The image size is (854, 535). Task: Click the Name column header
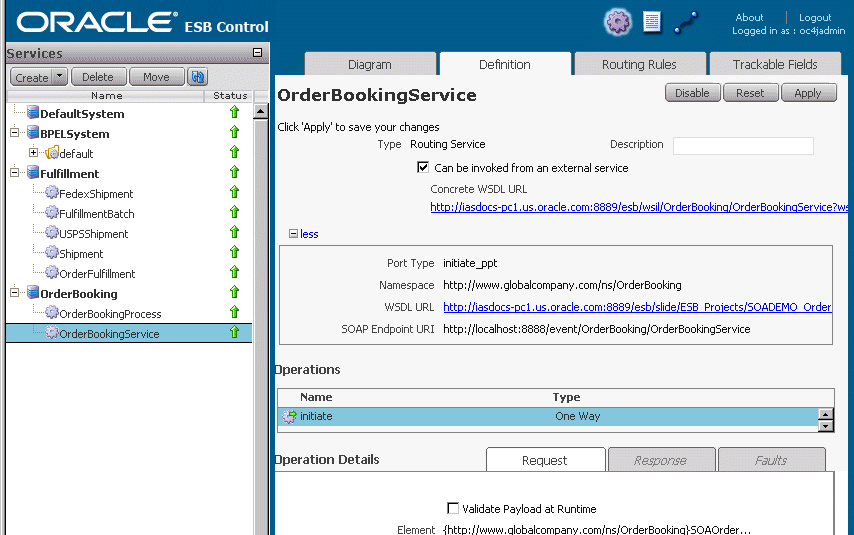106,95
